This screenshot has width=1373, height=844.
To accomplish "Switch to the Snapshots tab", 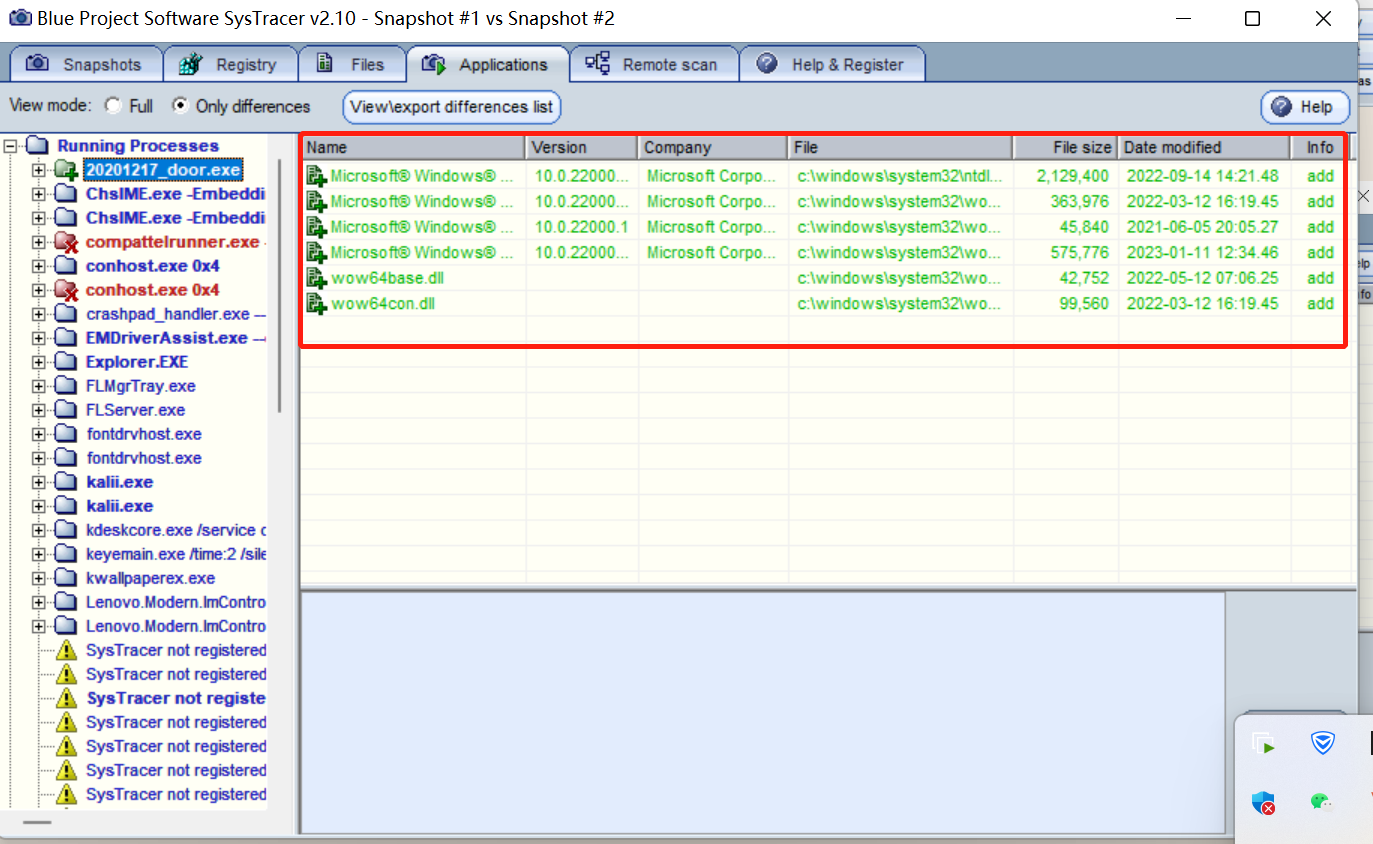I will [85, 64].
